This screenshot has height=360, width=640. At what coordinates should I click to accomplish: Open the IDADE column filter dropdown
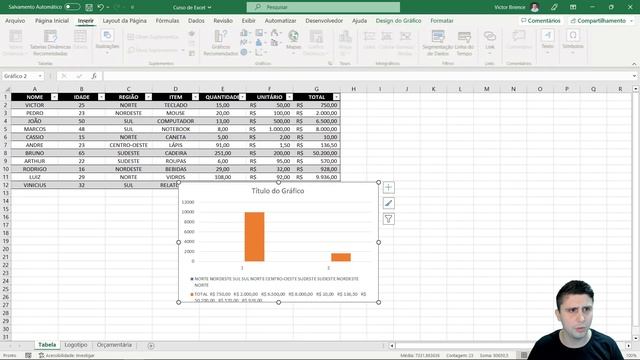101,97
